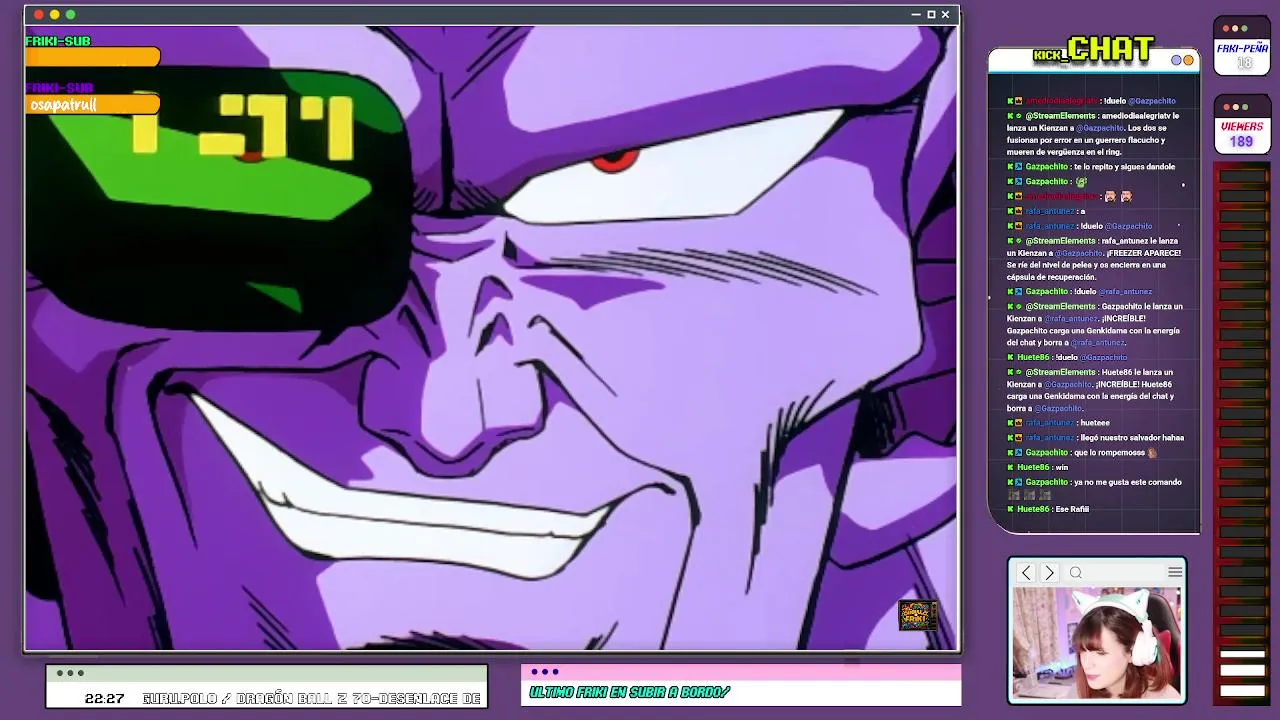1280x720 pixels.
Task: Click the top FRIKI-SUB orange progress bar
Action: pyautogui.click(x=92, y=57)
